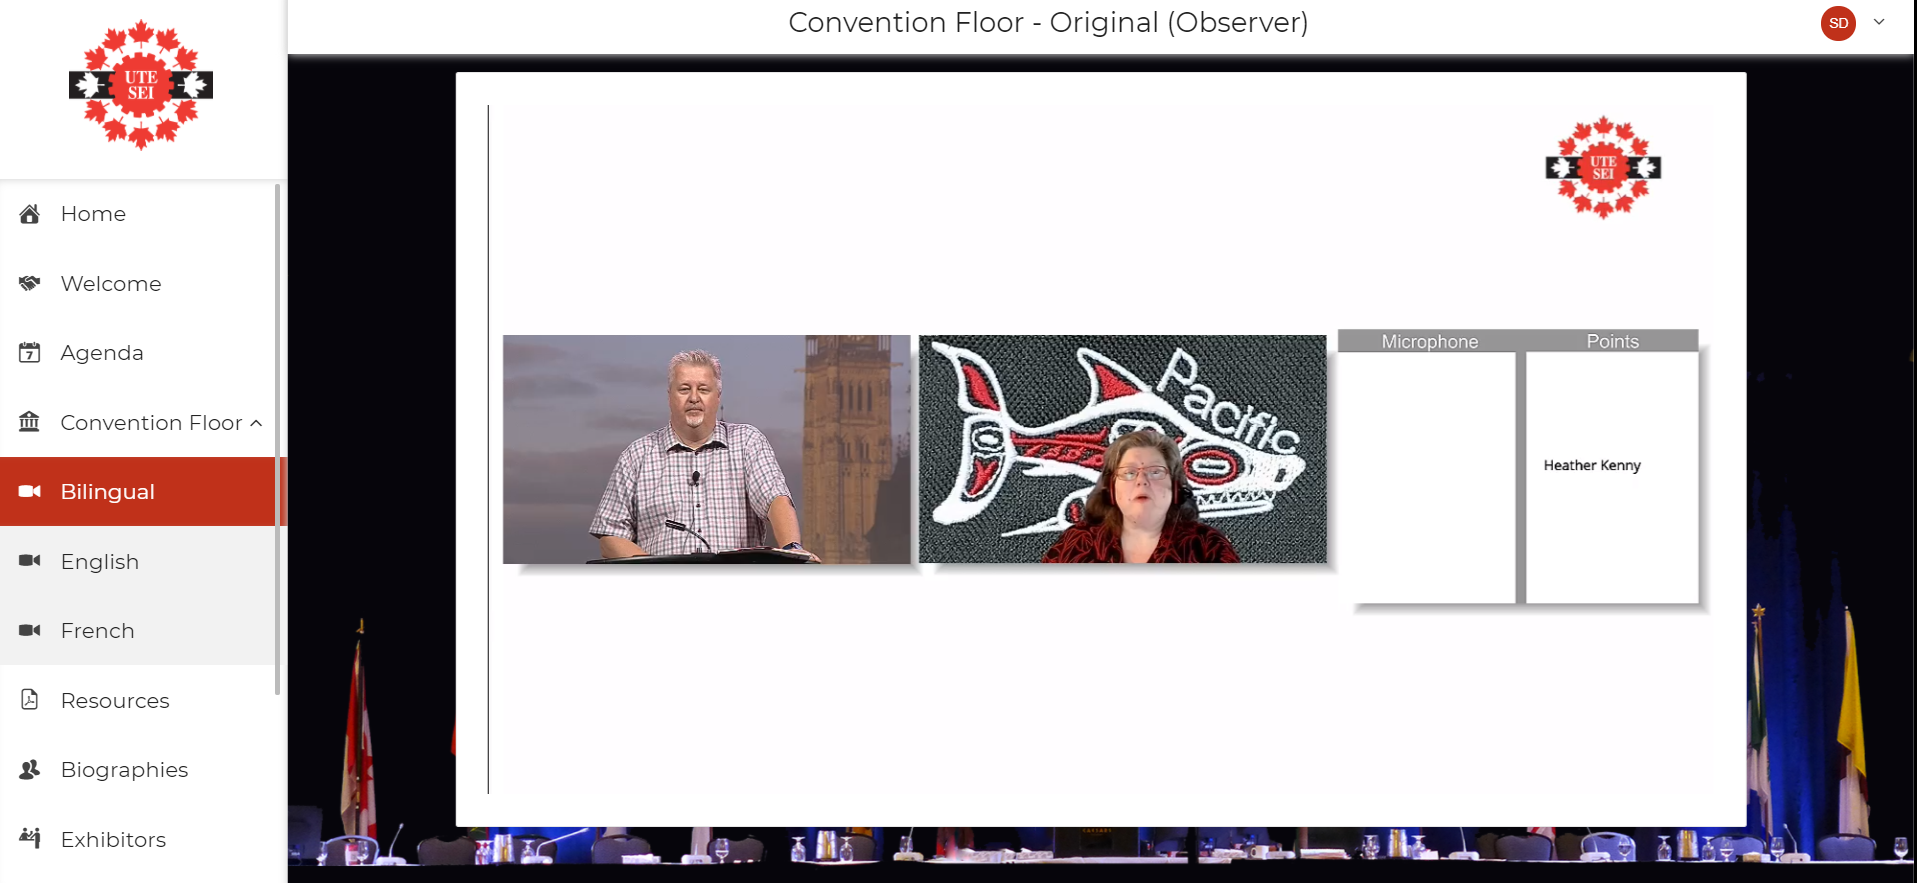Collapse the Convention Floor submenu chevron
Screen dimensions: 1917x883
pos(257,423)
